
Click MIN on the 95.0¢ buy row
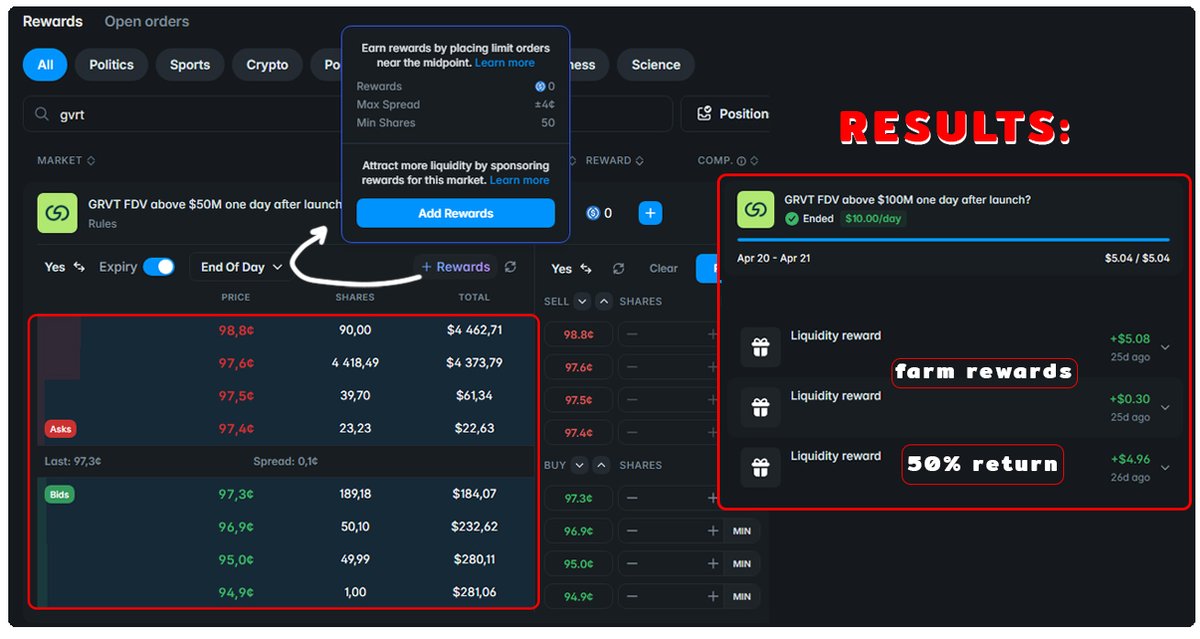tap(742, 564)
